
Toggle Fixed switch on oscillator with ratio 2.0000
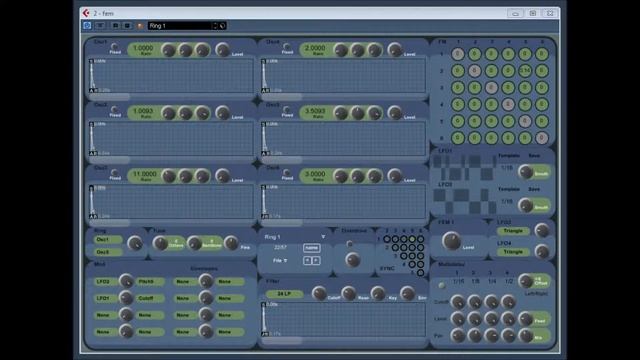click(x=287, y=47)
